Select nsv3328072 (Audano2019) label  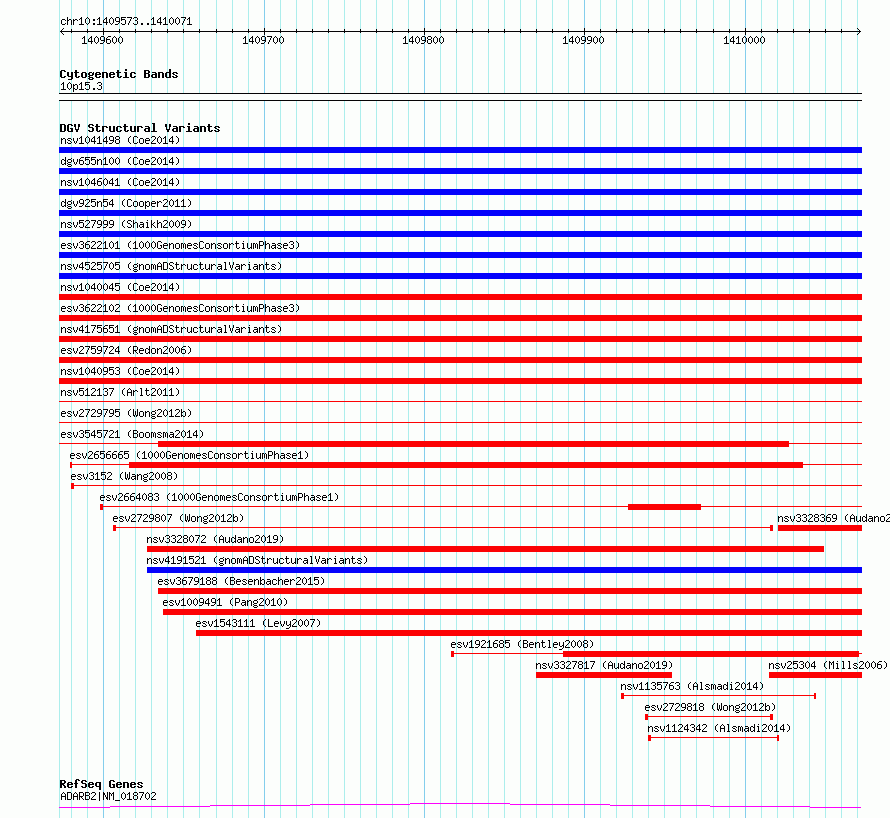click(215, 539)
